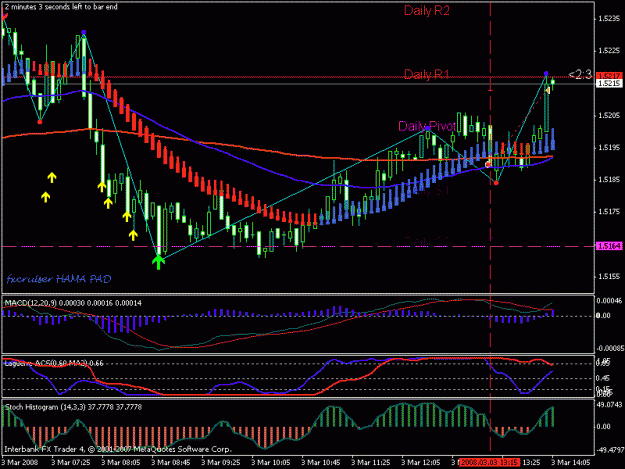Click the 3 Mar 09:25 time label
The image size is (625, 469).
[x=220, y=463]
